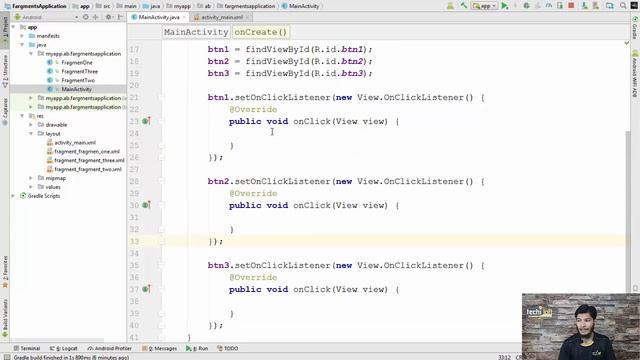The width and height of the screenshot is (640, 360).
Task: Close the MainActivity.java editor tab
Action: click(184, 18)
